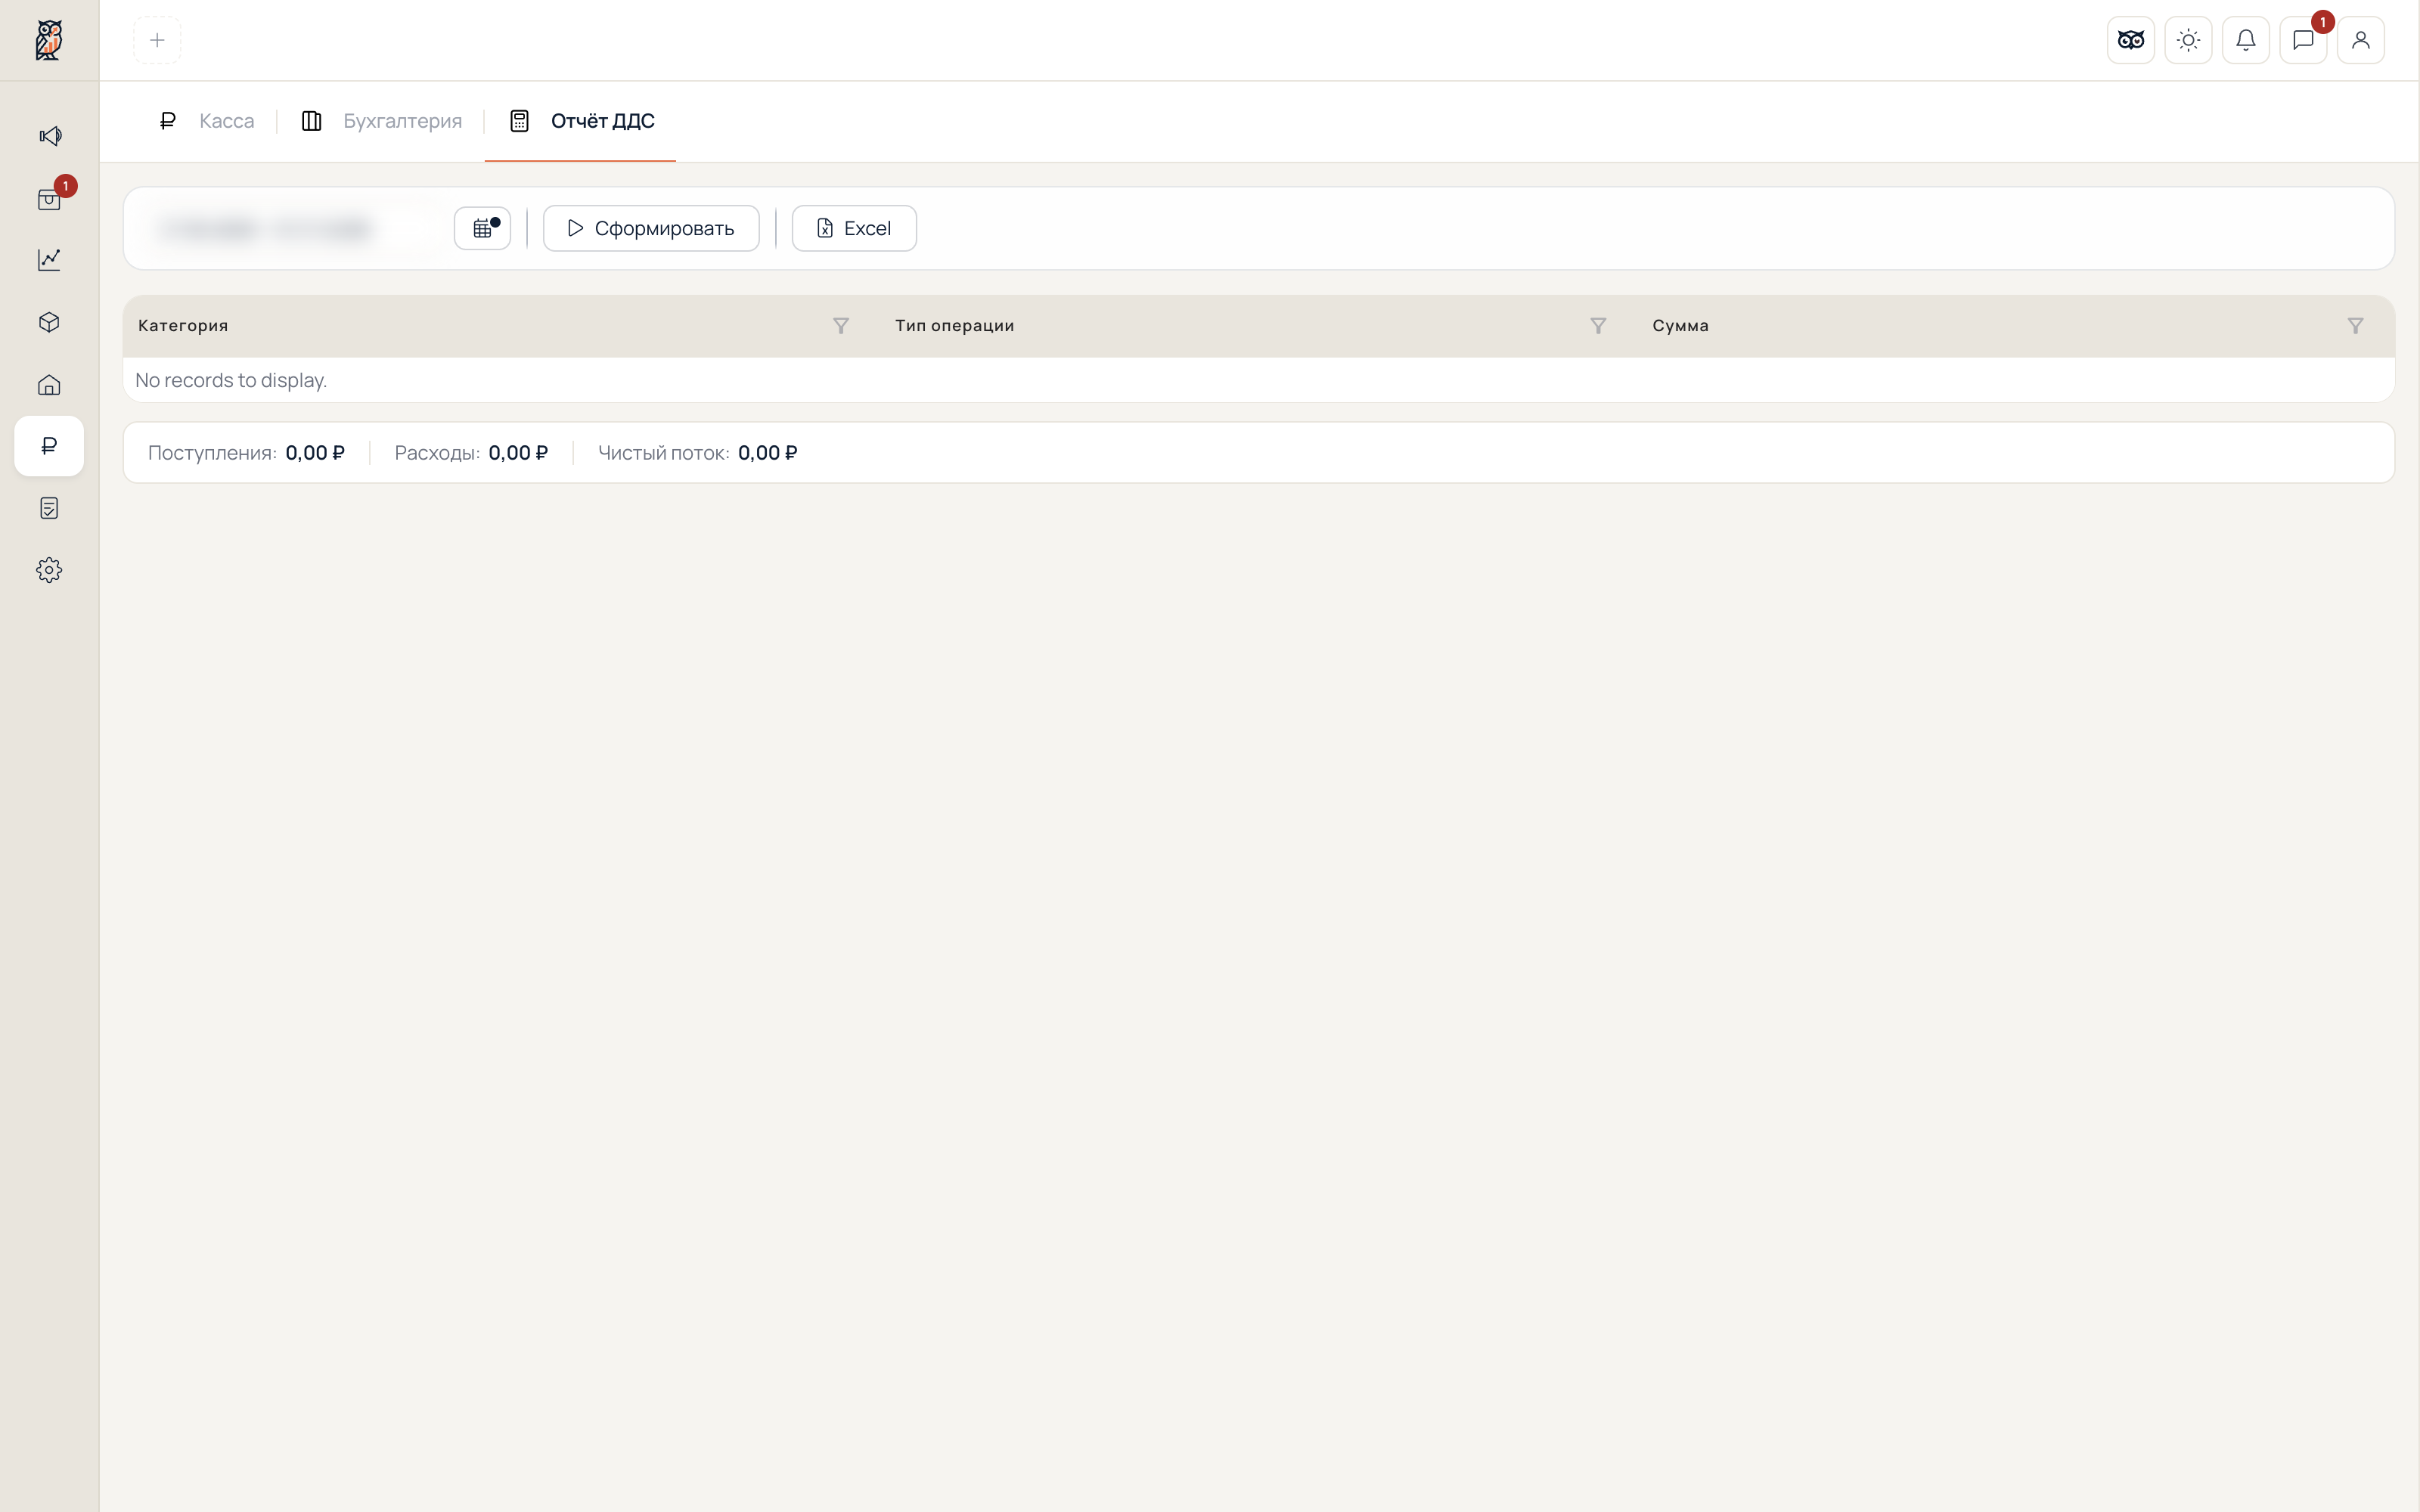Open the user profile icon
The height and width of the screenshot is (1512, 2420).
click(2361, 40)
